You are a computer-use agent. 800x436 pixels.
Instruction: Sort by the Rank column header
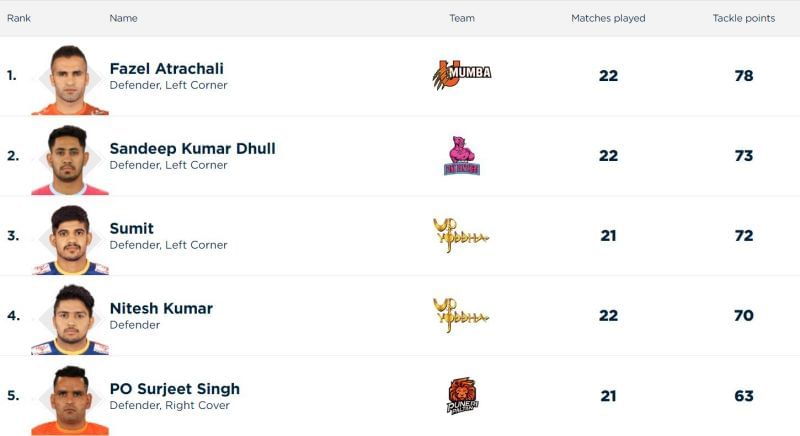coord(19,18)
